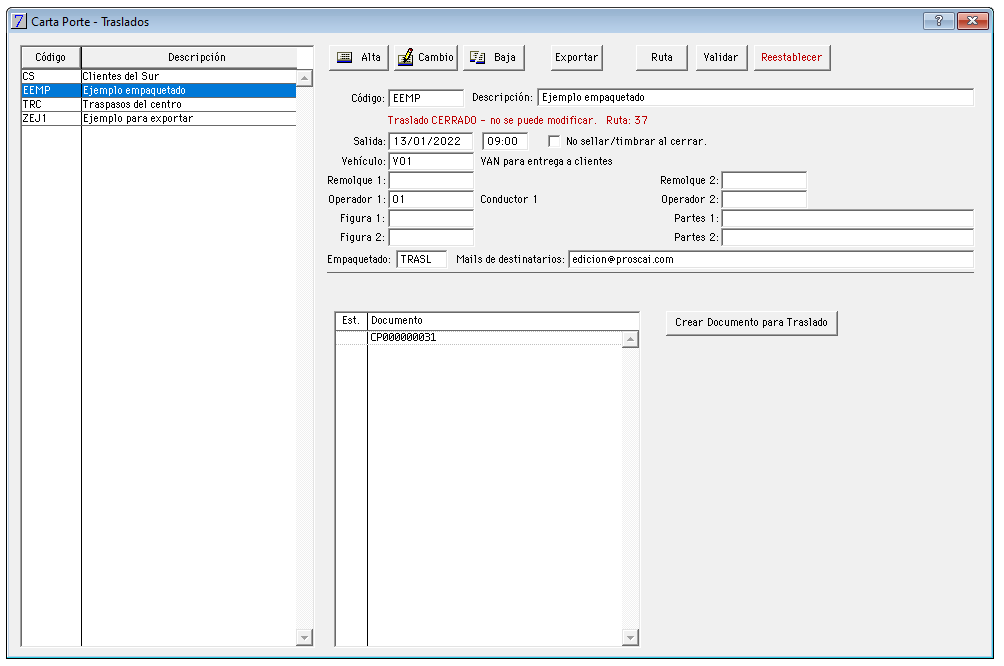Toggle No sellar/timbrar al cerrar checkbox

click(554, 142)
